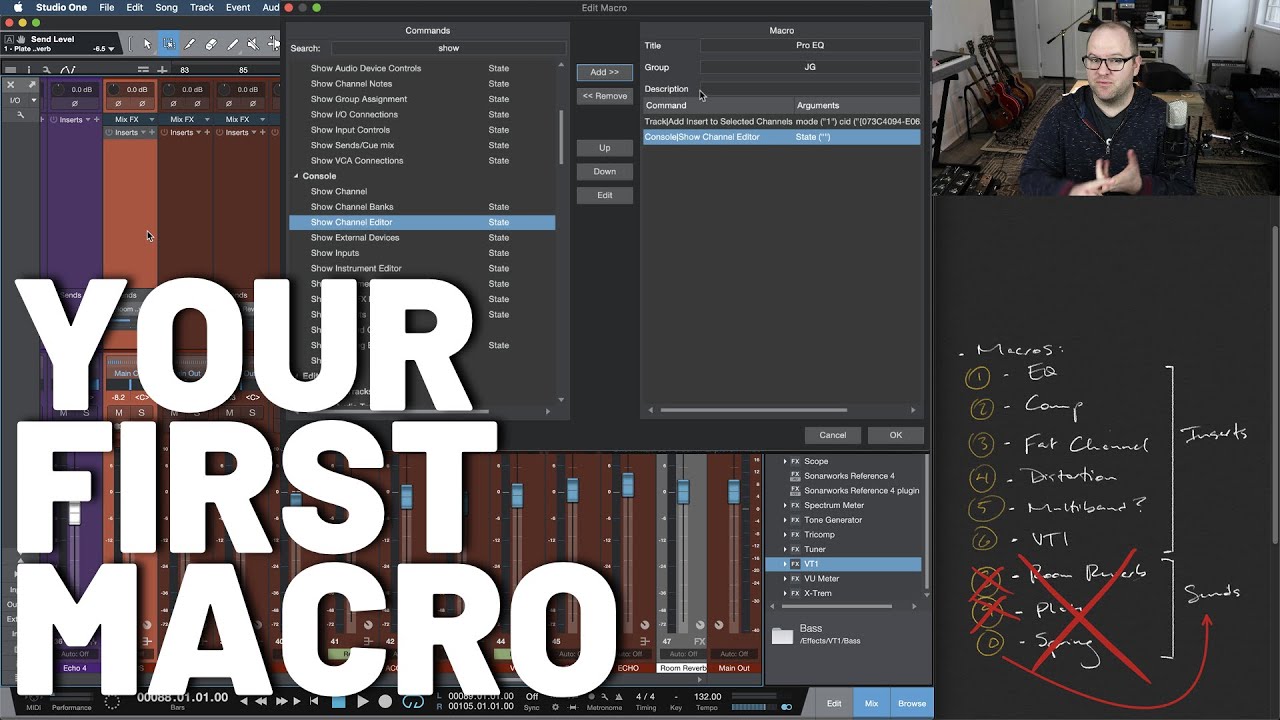Image resolution: width=1280 pixels, height=720 pixels.
Task: Click the Record transport button
Action: click(x=386, y=702)
